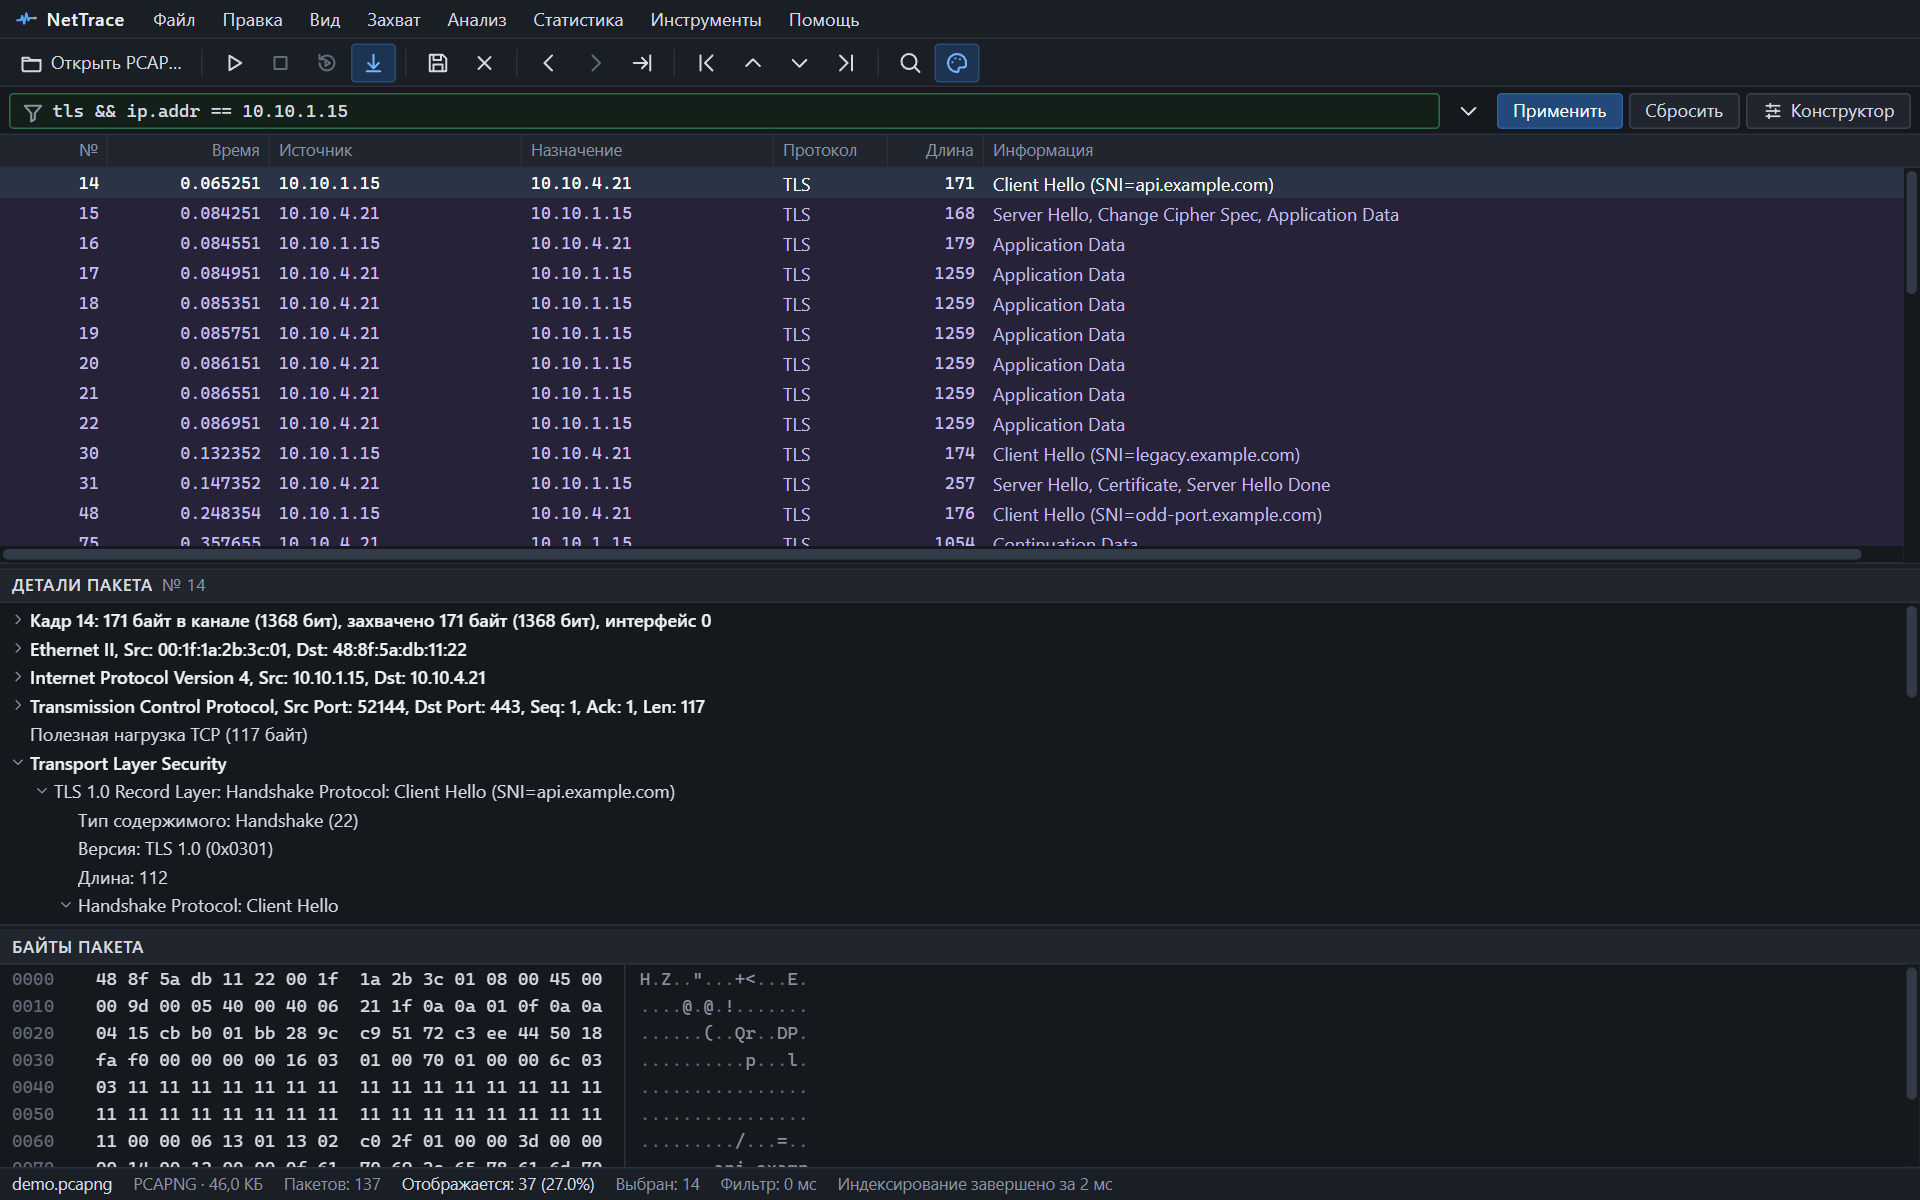Image resolution: width=1920 pixels, height=1200 pixels.
Task: Click the packet list vertical scrollbar
Action: pos(1911,232)
